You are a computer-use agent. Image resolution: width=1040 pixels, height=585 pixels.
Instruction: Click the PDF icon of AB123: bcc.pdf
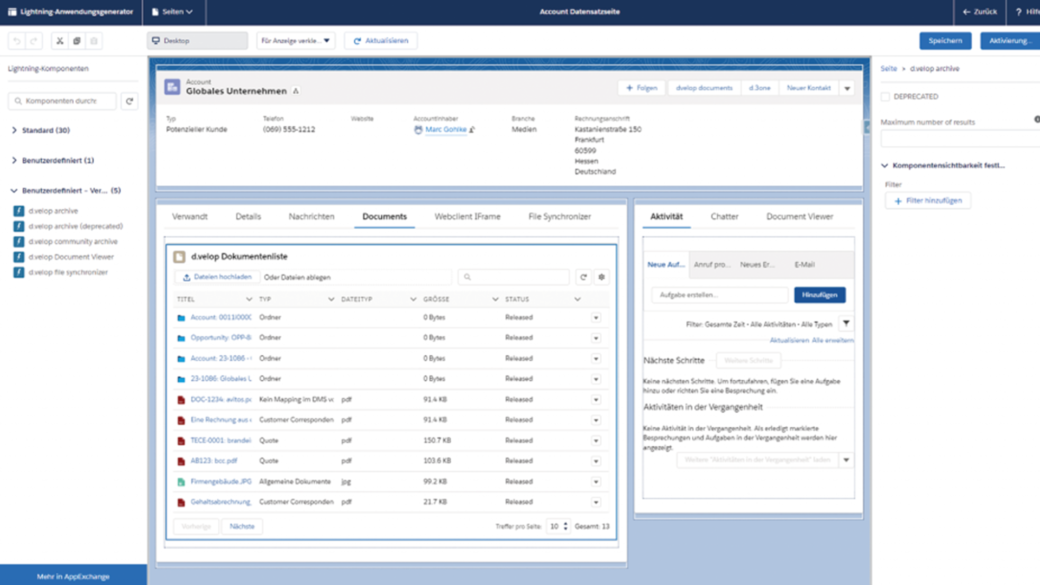point(181,461)
